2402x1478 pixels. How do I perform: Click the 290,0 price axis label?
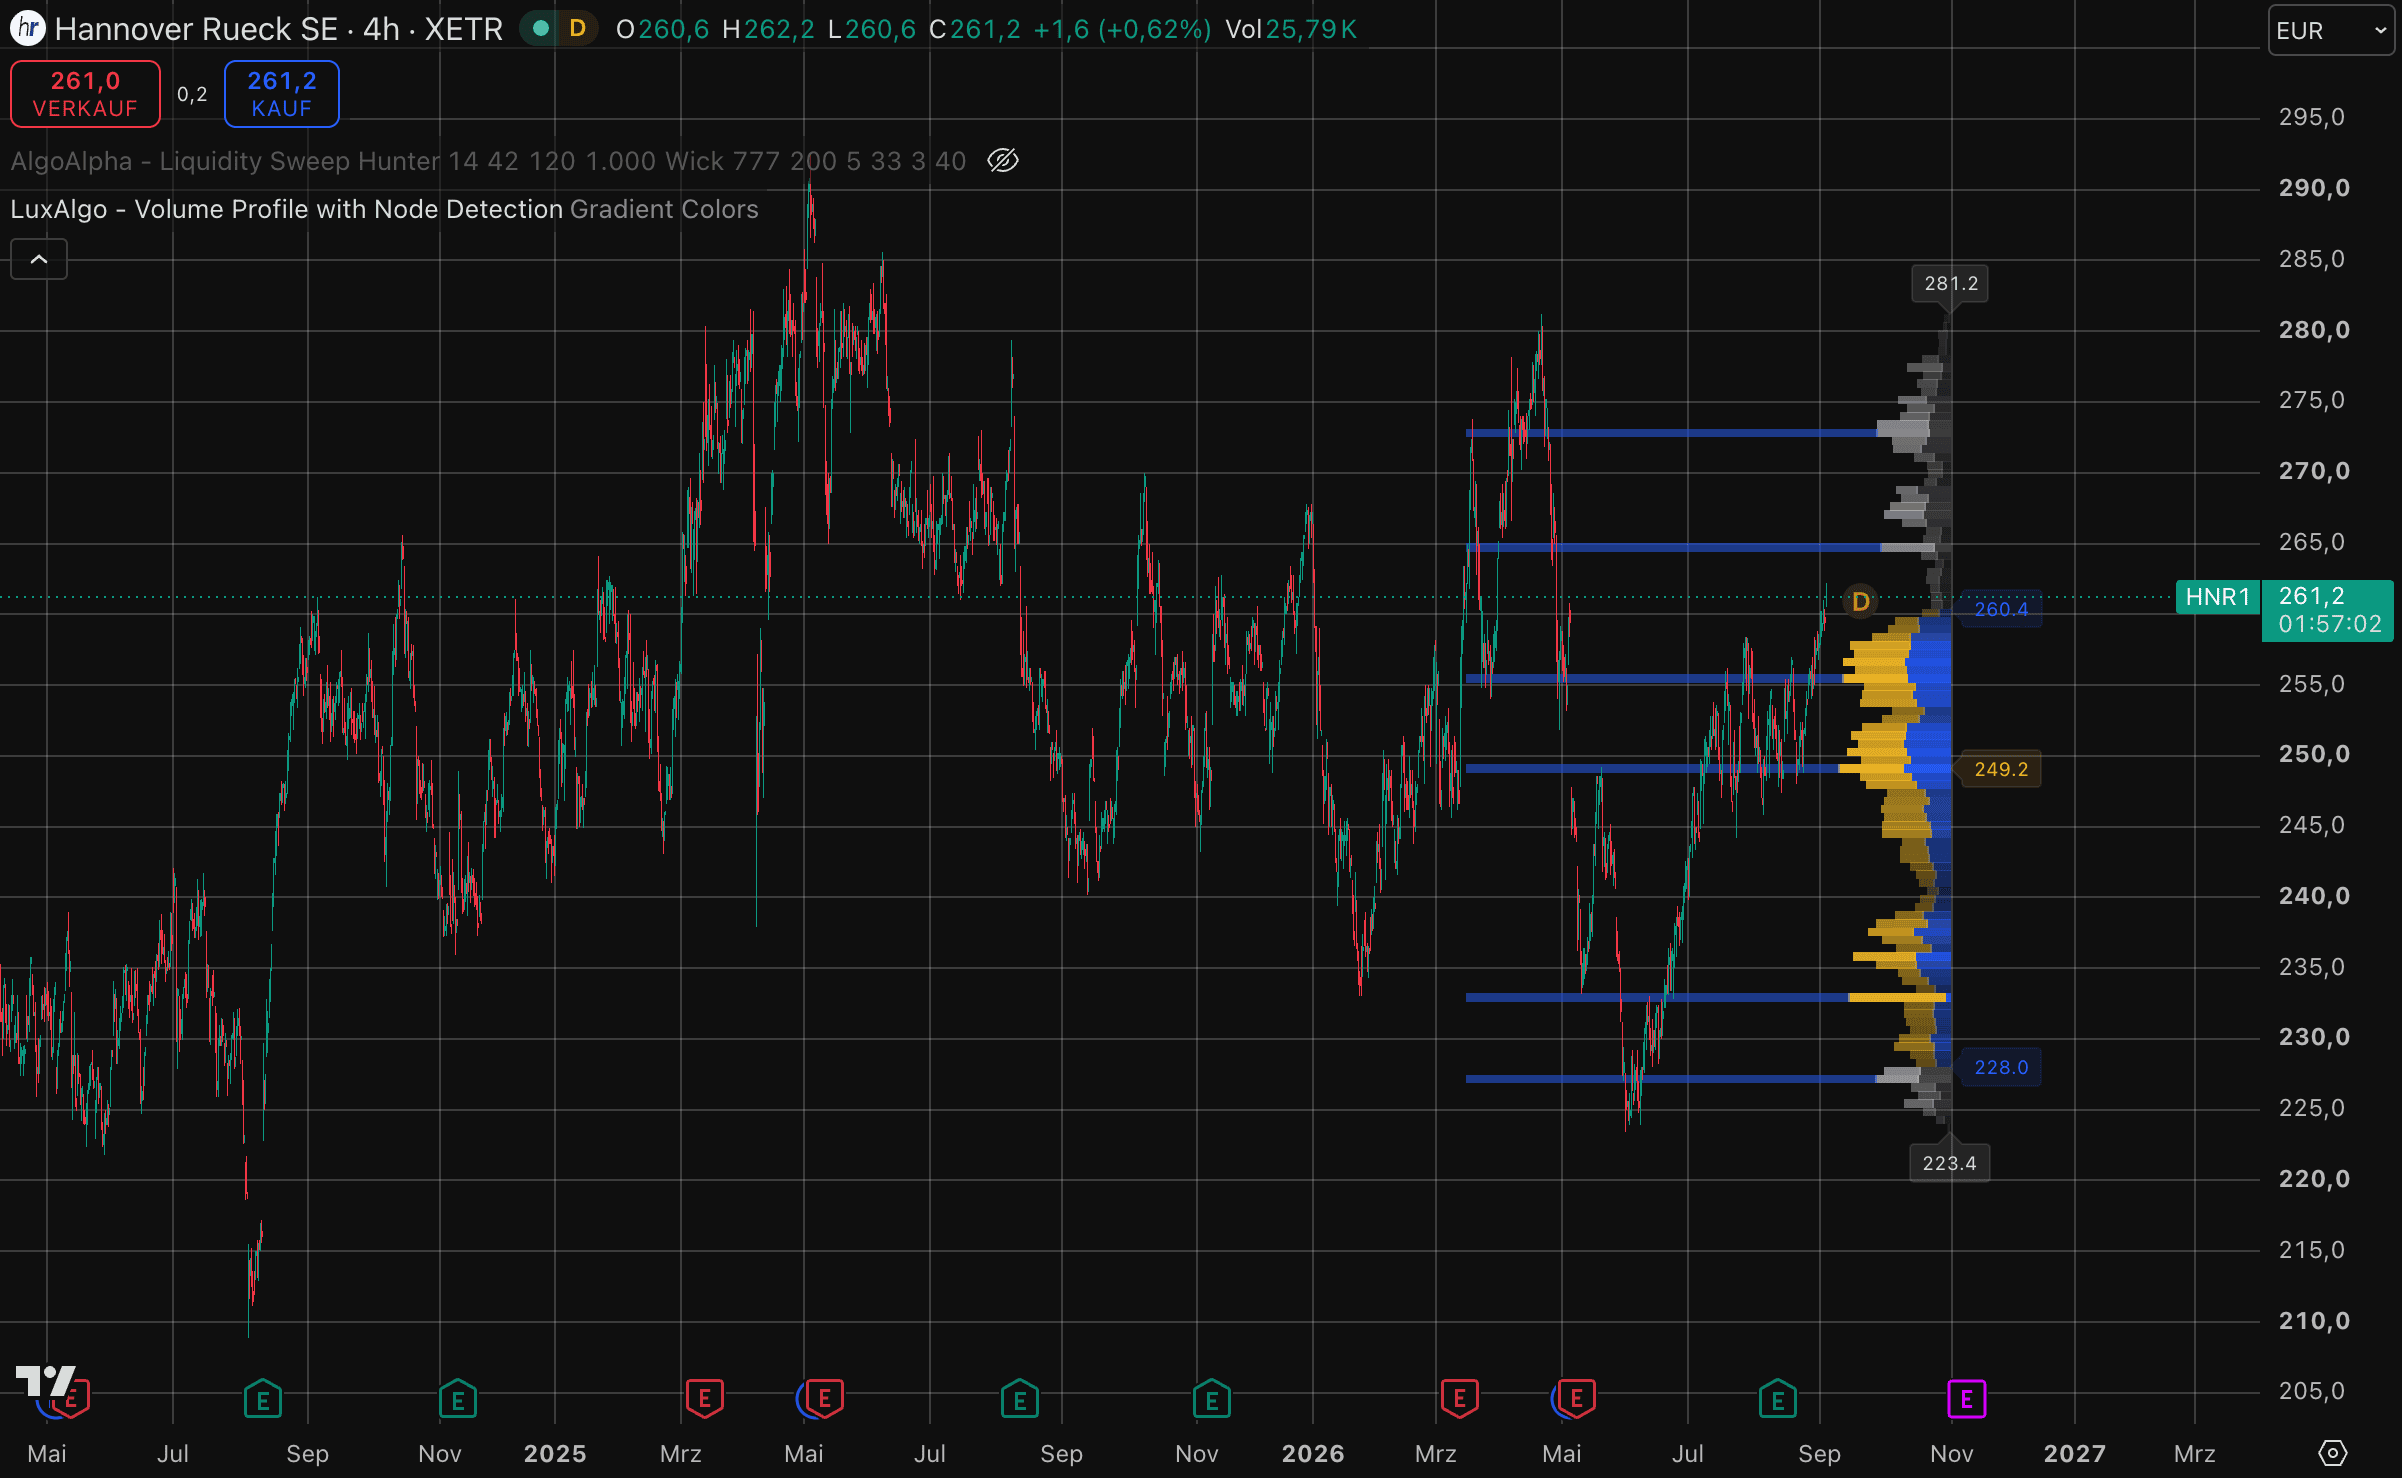[x=2314, y=188]
